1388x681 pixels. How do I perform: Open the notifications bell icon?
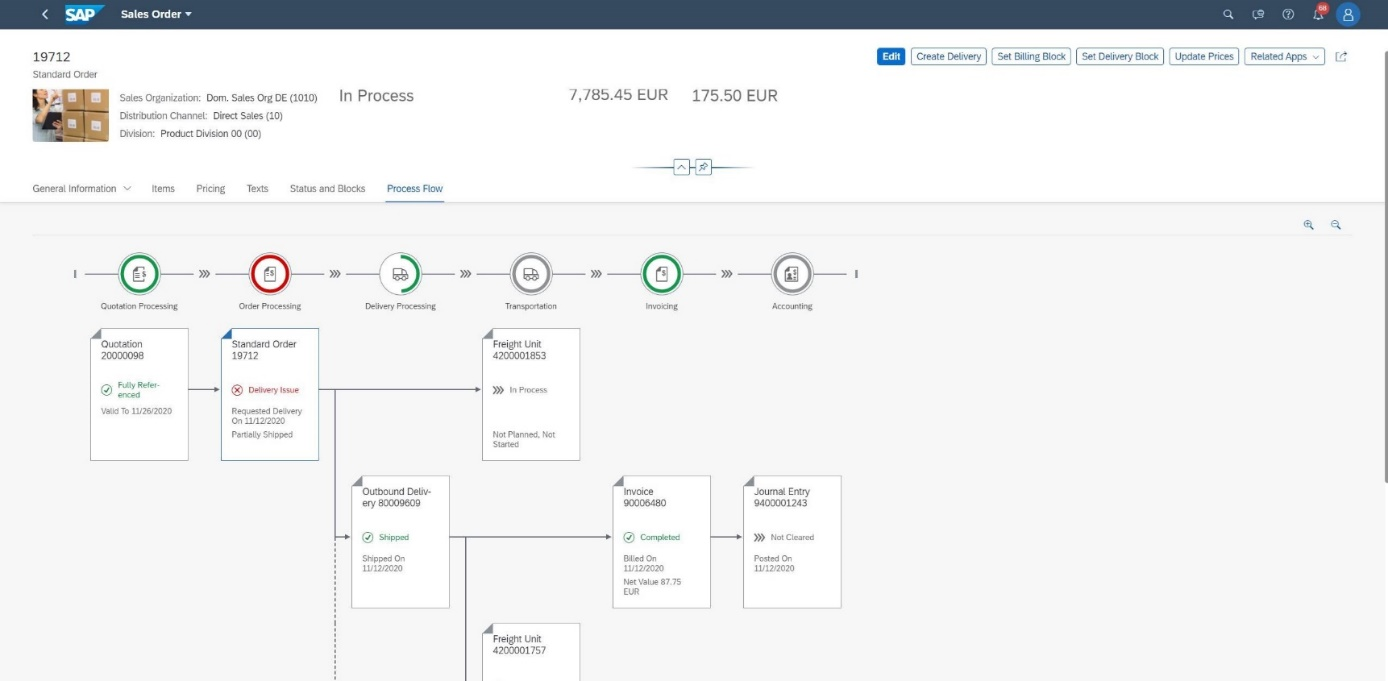click(x=1320, y=14)
